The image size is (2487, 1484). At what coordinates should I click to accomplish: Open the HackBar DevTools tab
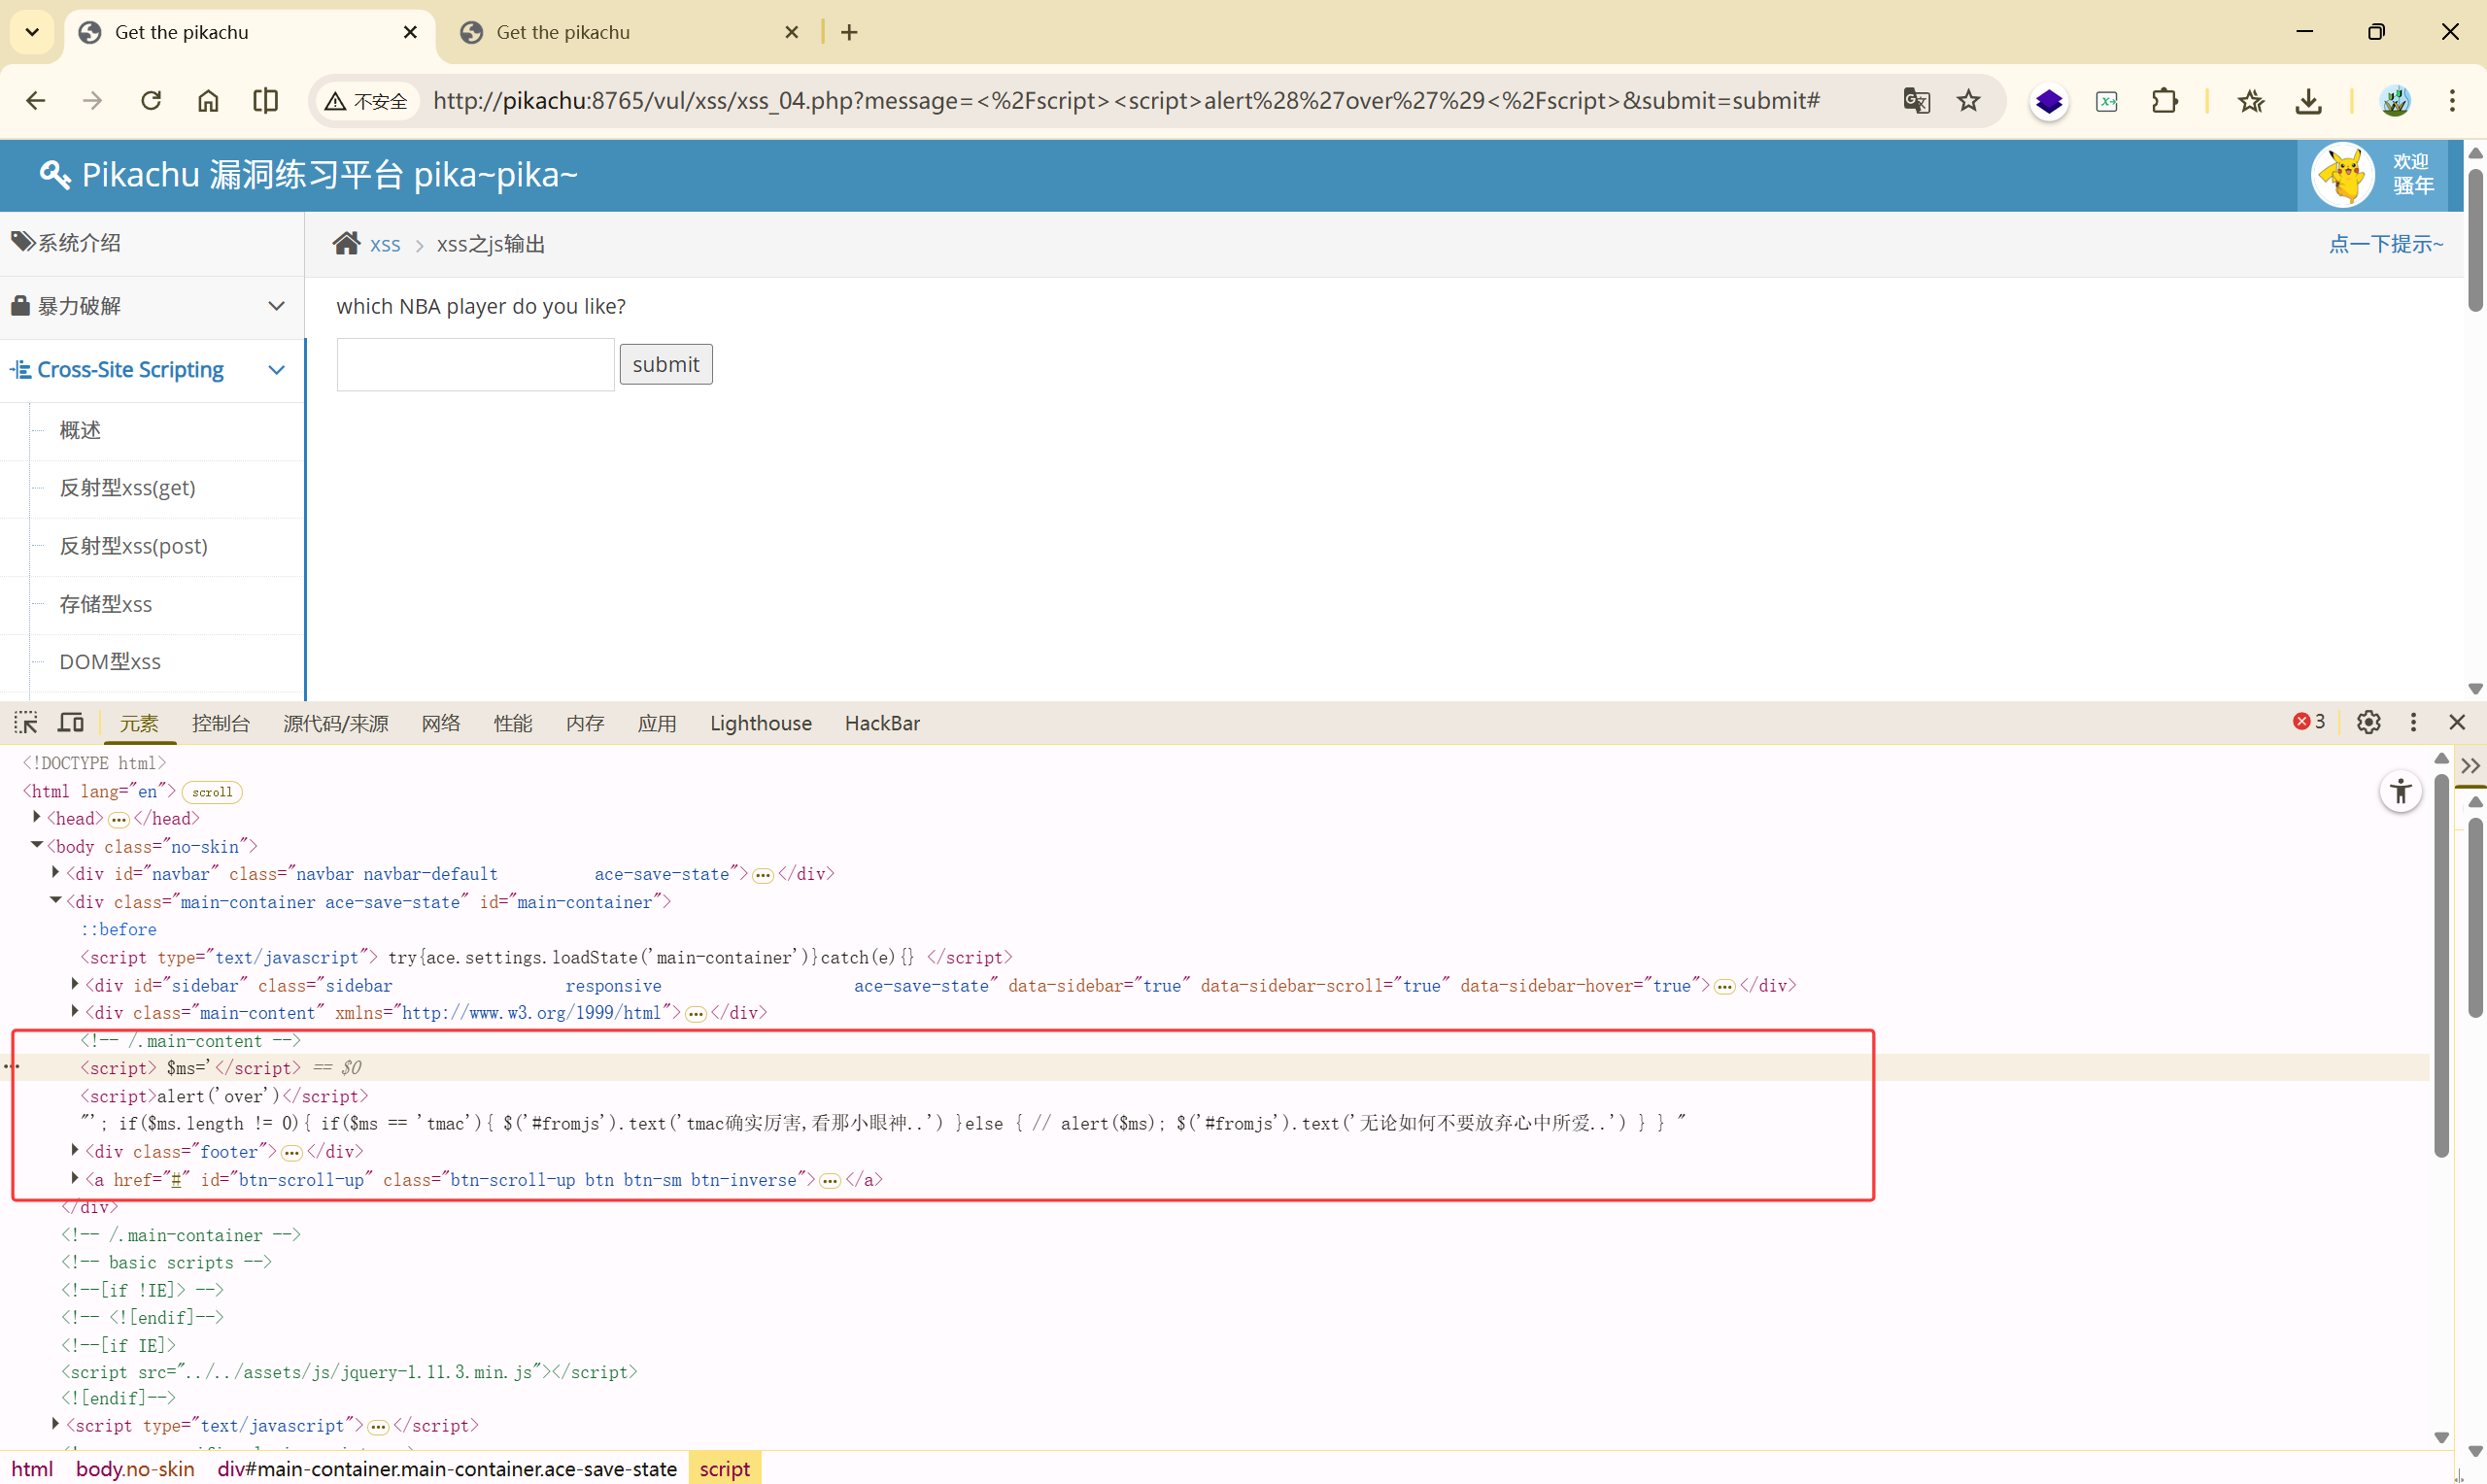[881, 723]
